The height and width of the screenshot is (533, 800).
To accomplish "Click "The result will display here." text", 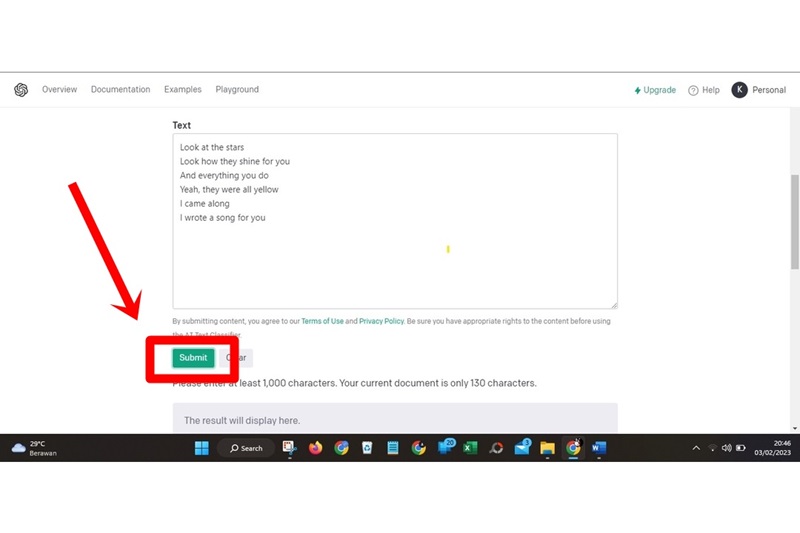I will (242, 420).
